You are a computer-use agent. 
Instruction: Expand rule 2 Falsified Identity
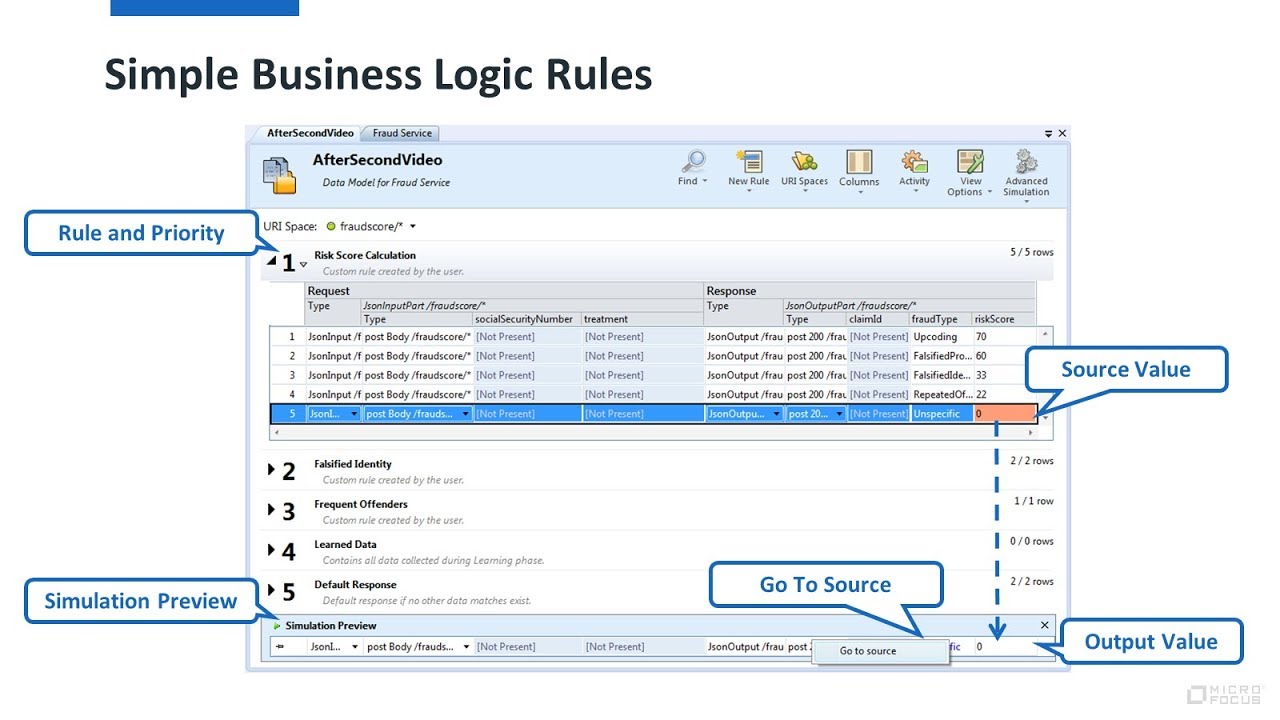click(271, 469)
